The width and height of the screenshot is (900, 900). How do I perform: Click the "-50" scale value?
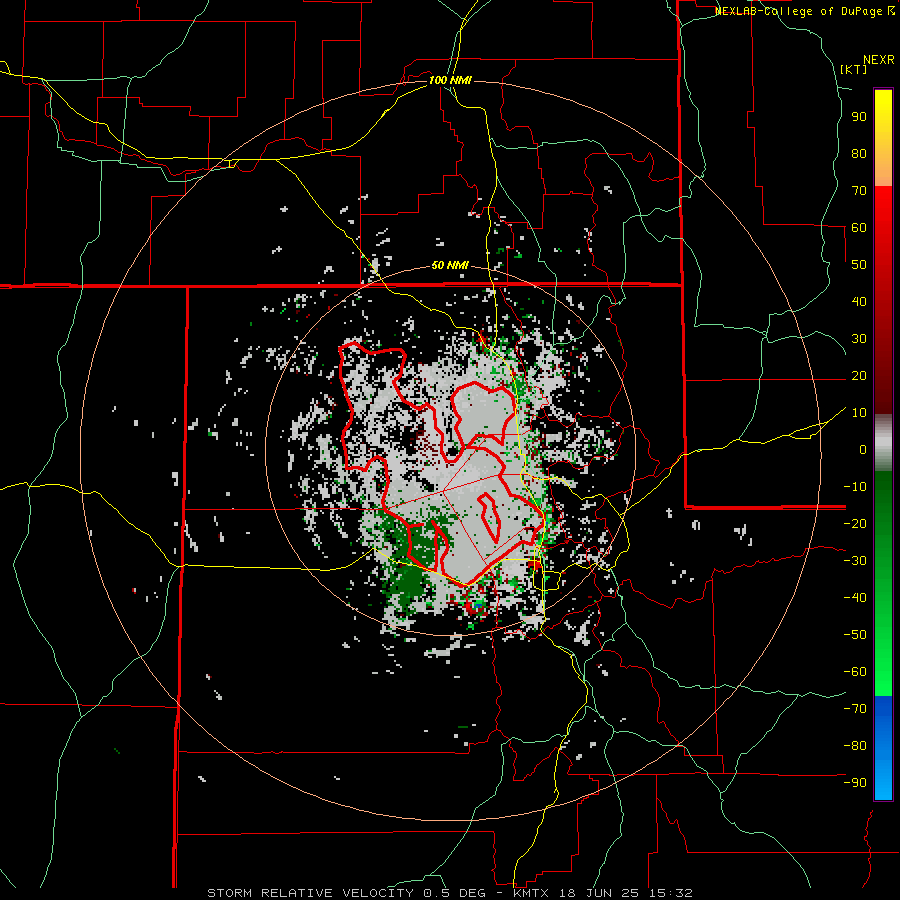(855, 635)
